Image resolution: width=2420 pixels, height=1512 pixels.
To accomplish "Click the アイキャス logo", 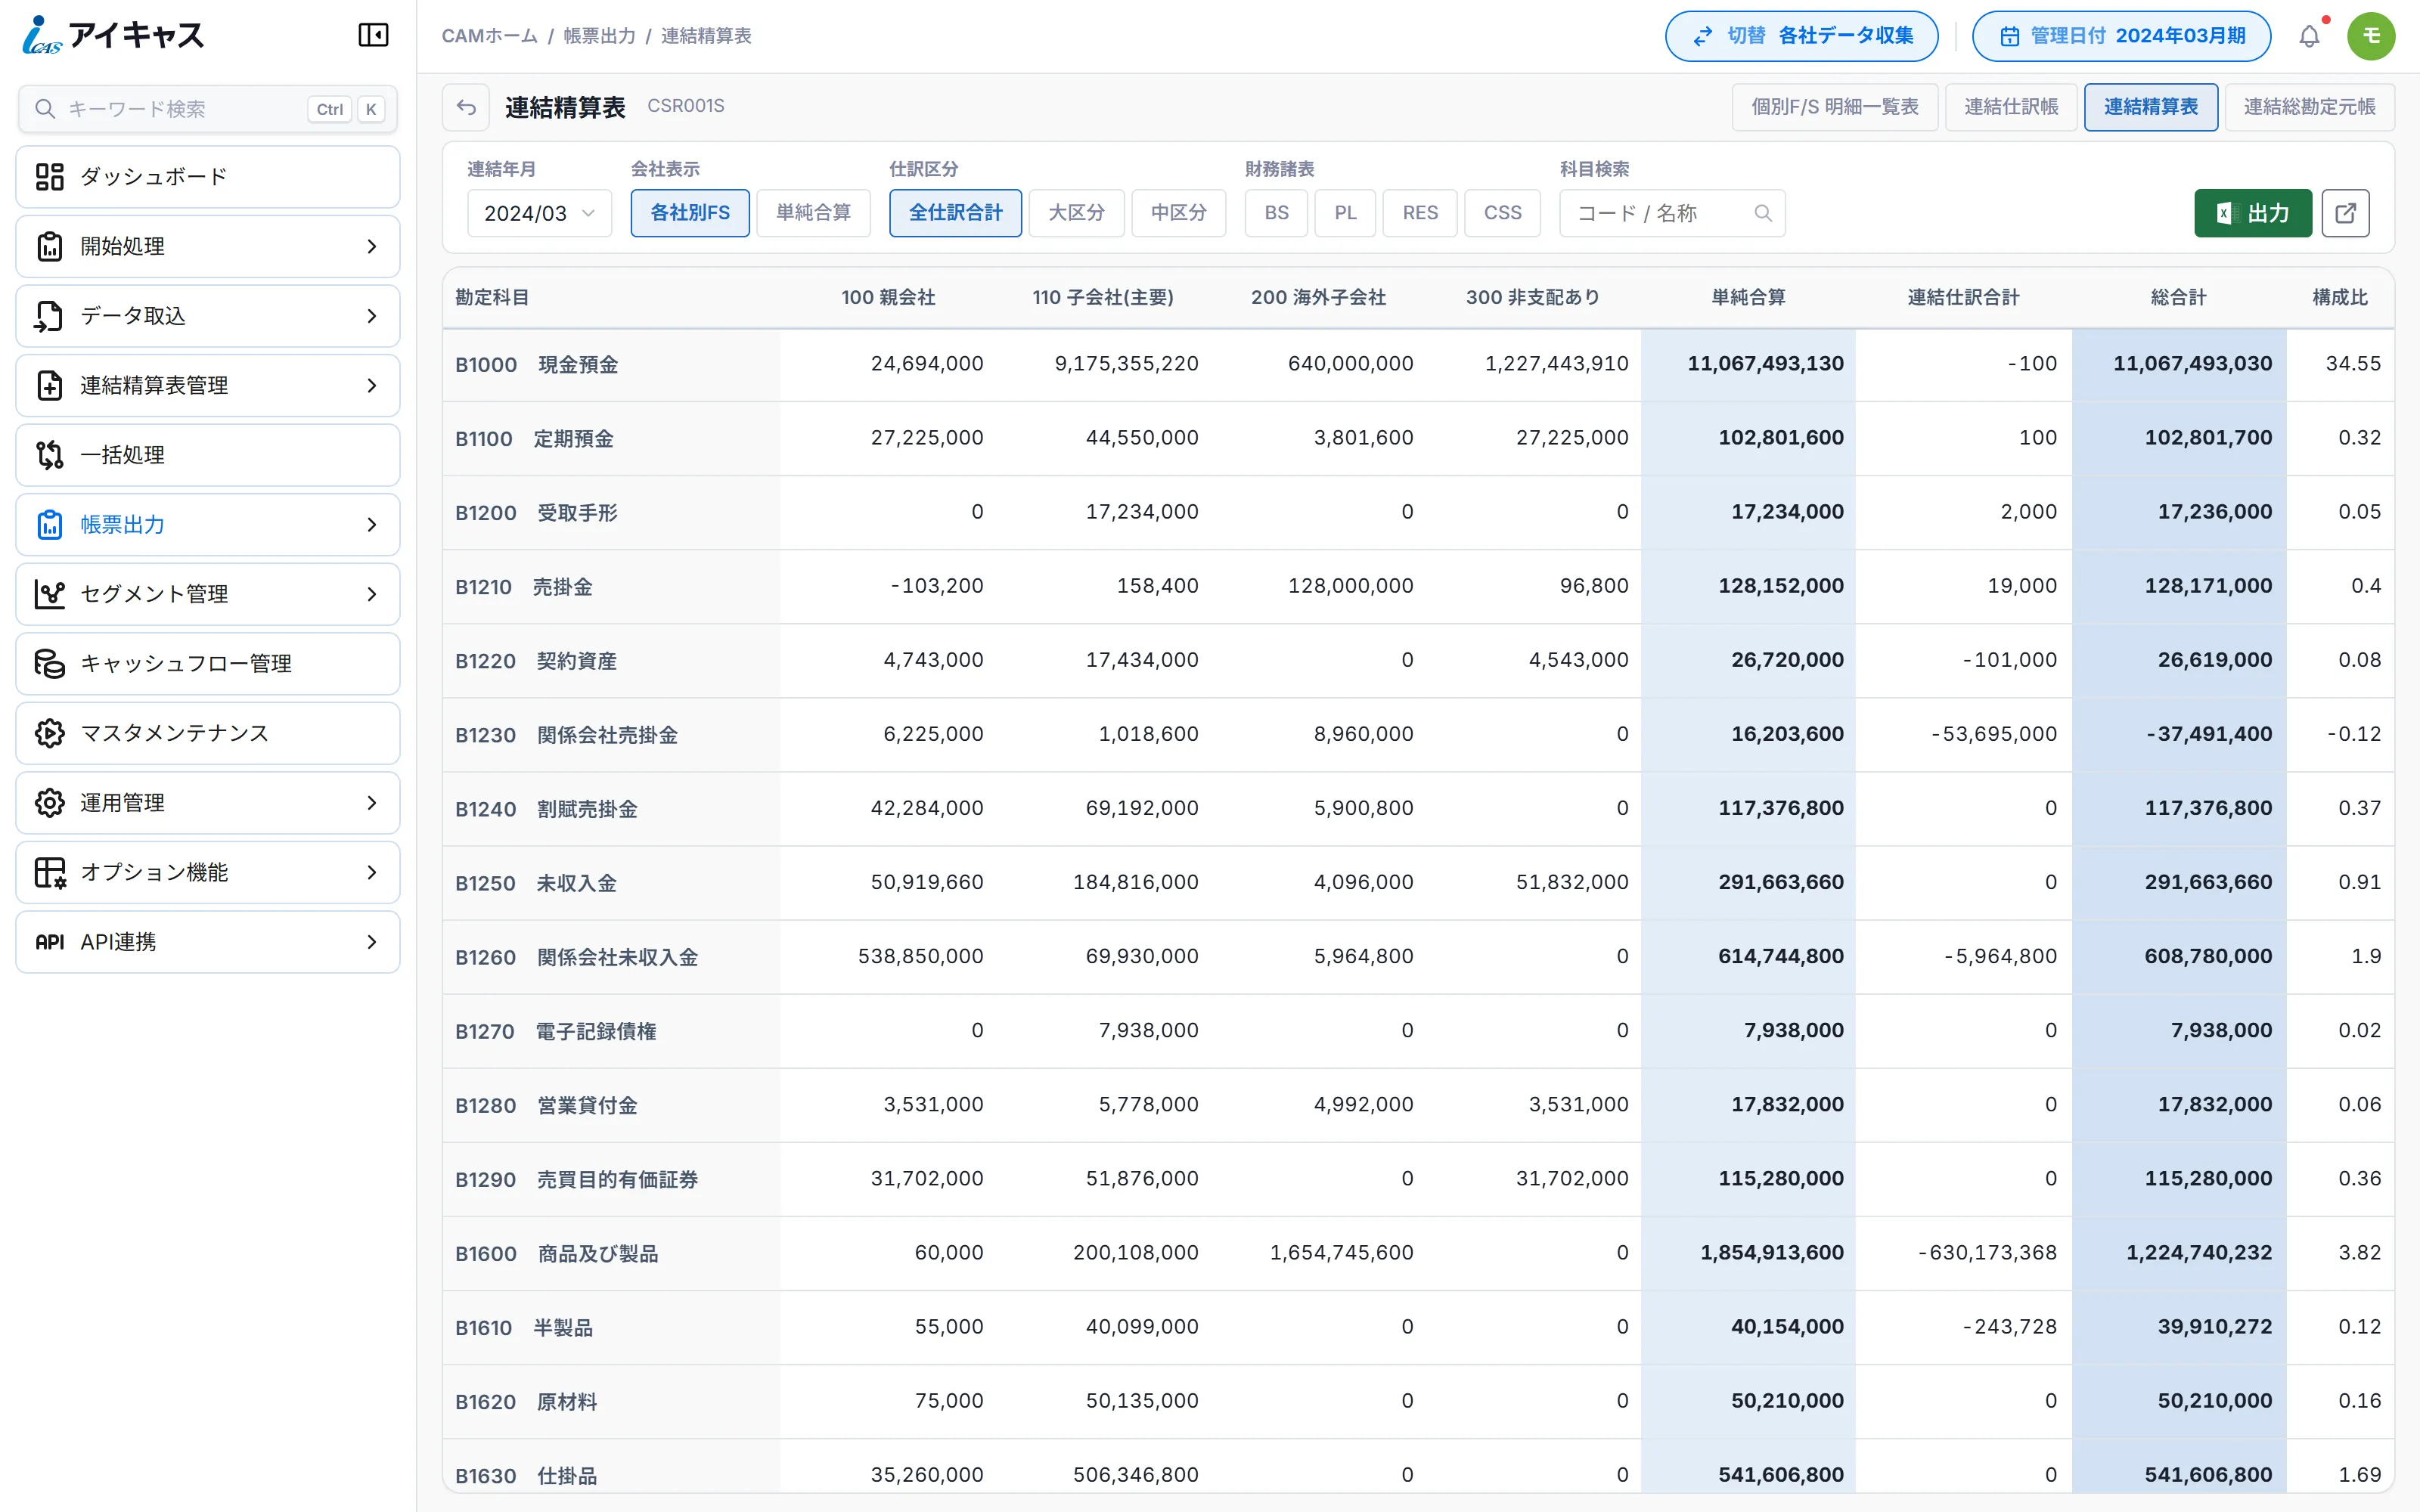I will coord(113,35).
